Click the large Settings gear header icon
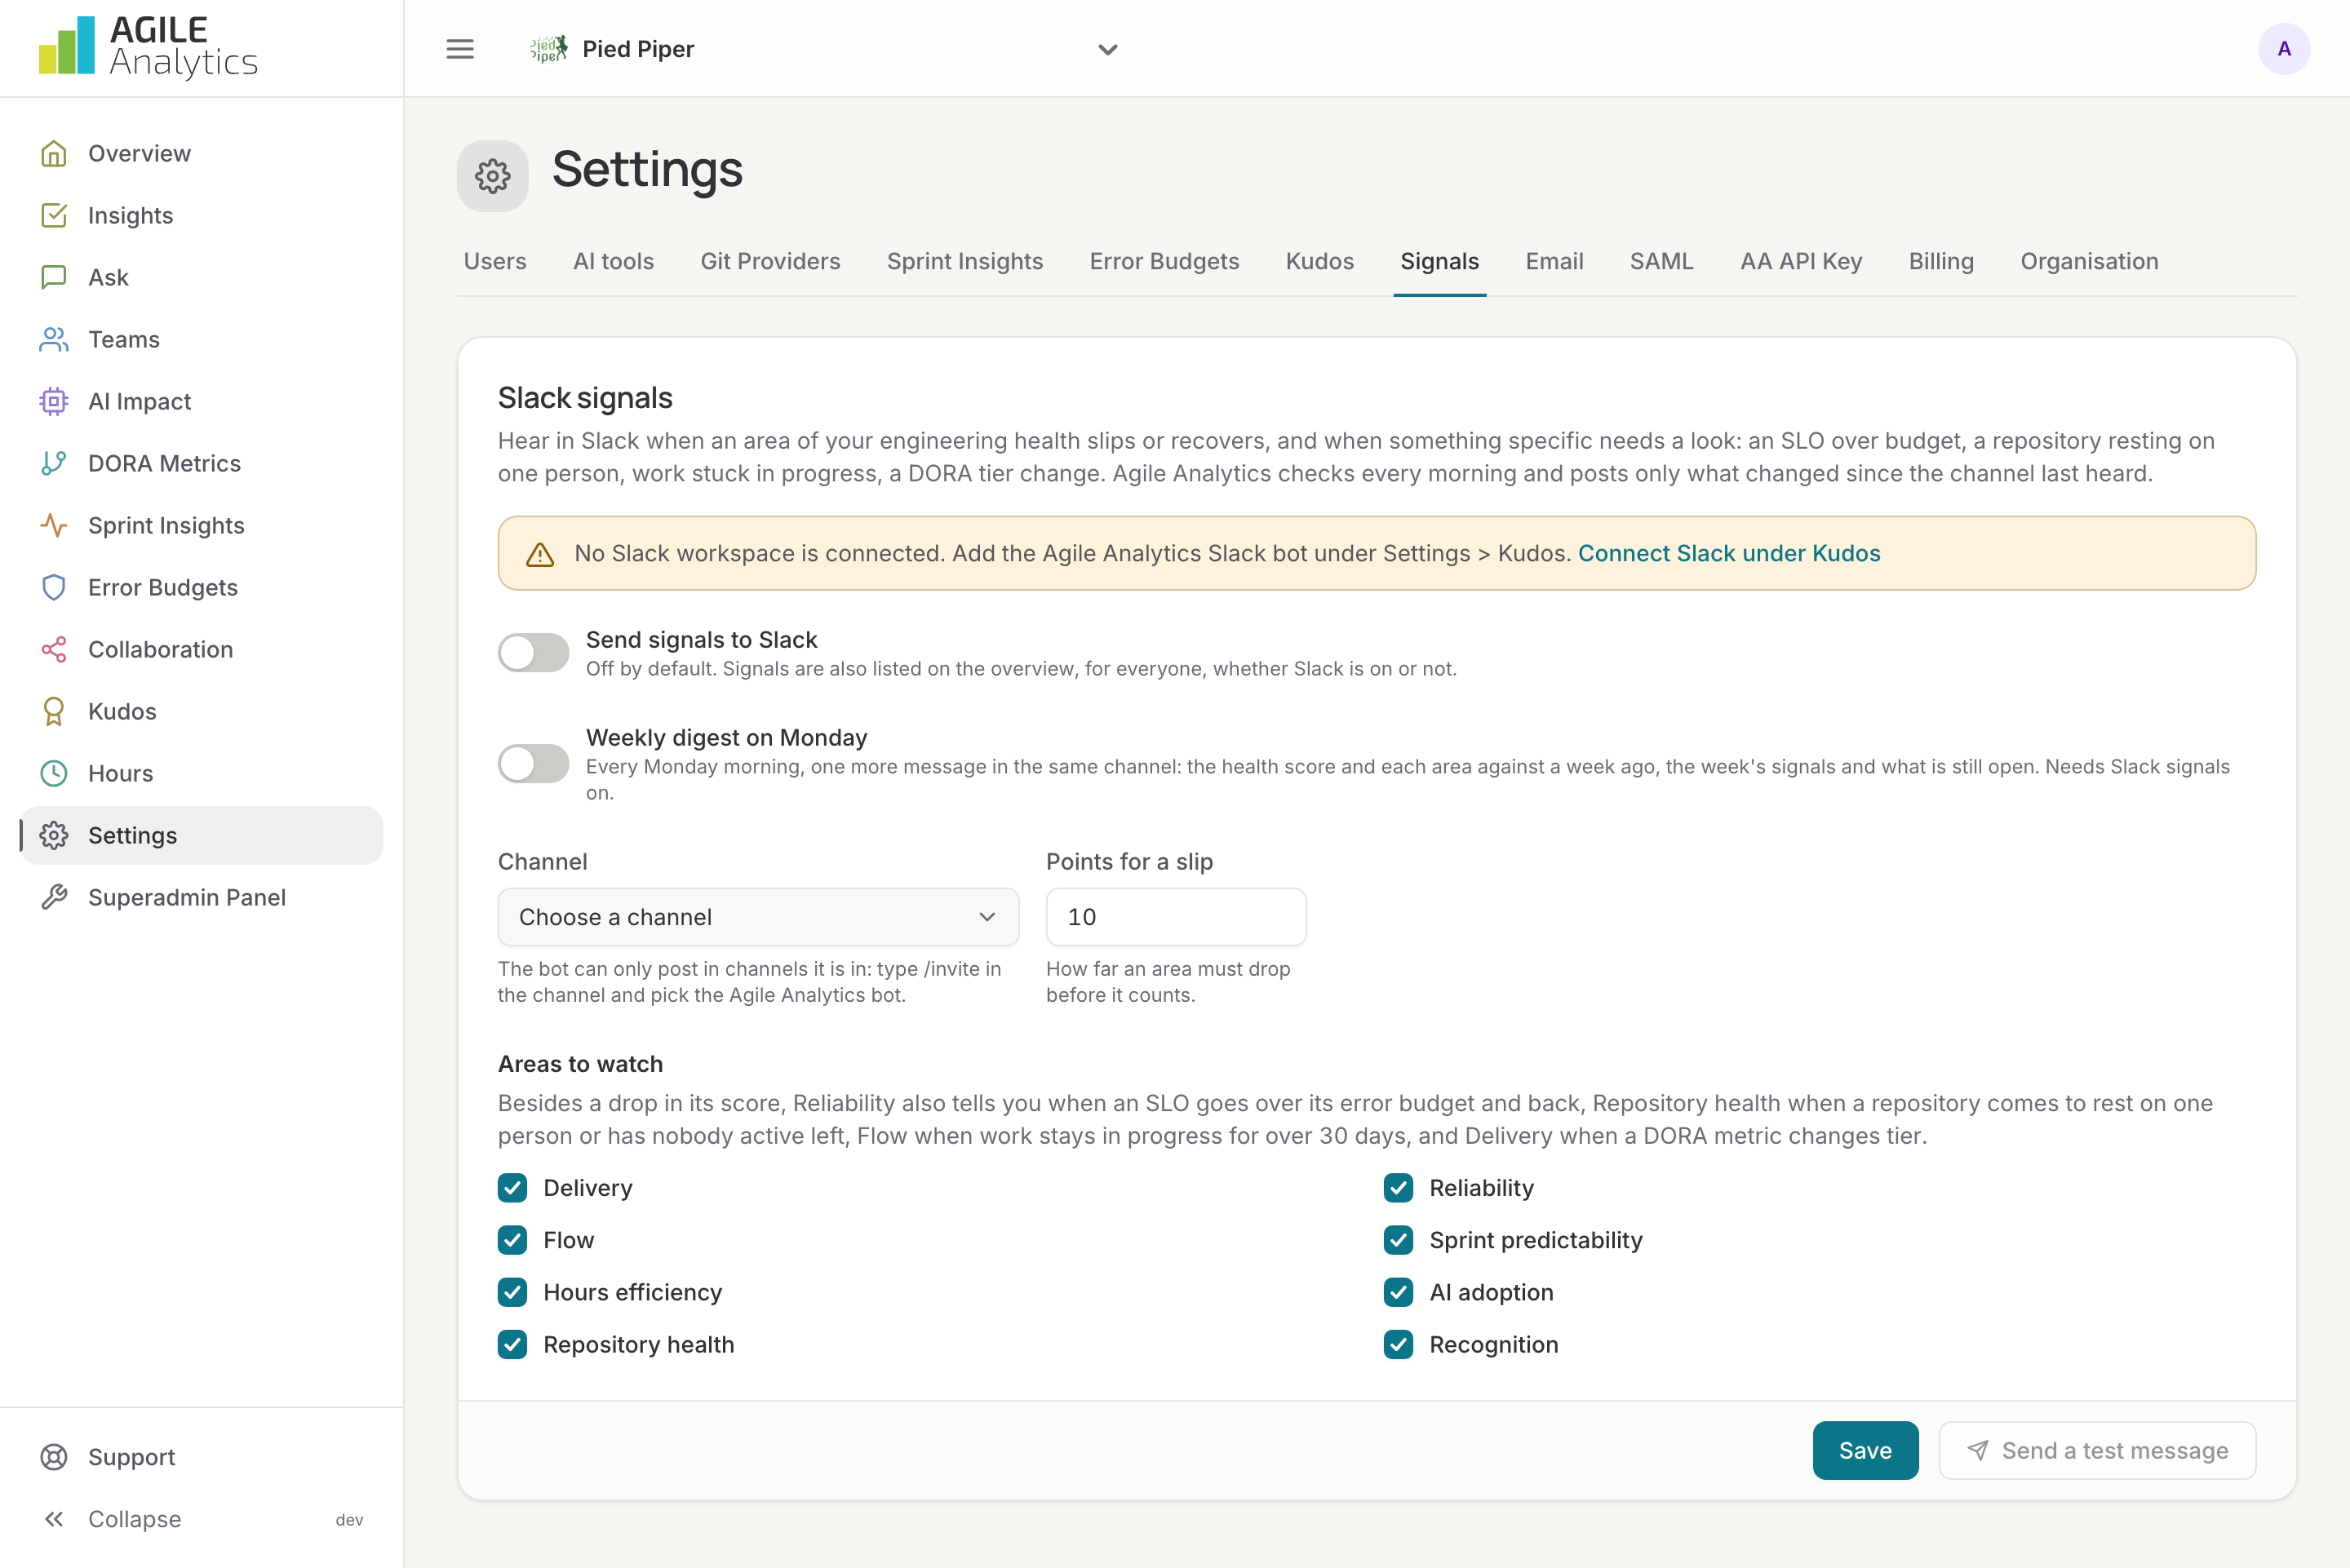Image resolution: width=2350 pixels, height=1568 pixels. pyautogui.click(x=493, y=176)
